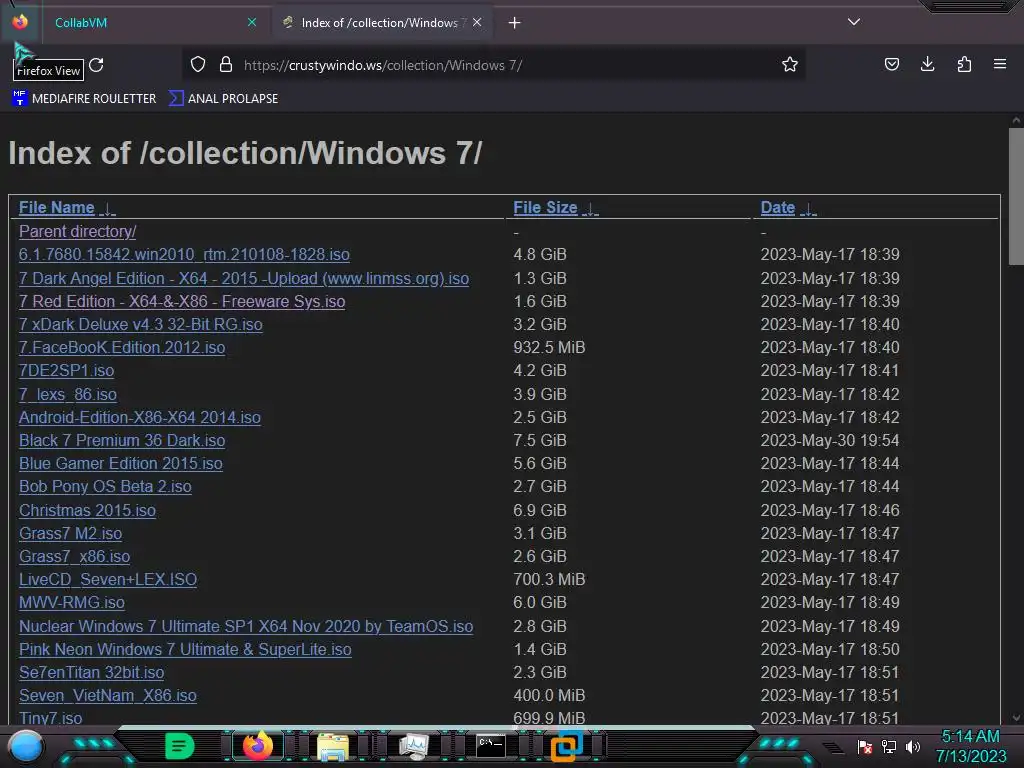Open Action Center flag tray icon

[x=865, y=747]
